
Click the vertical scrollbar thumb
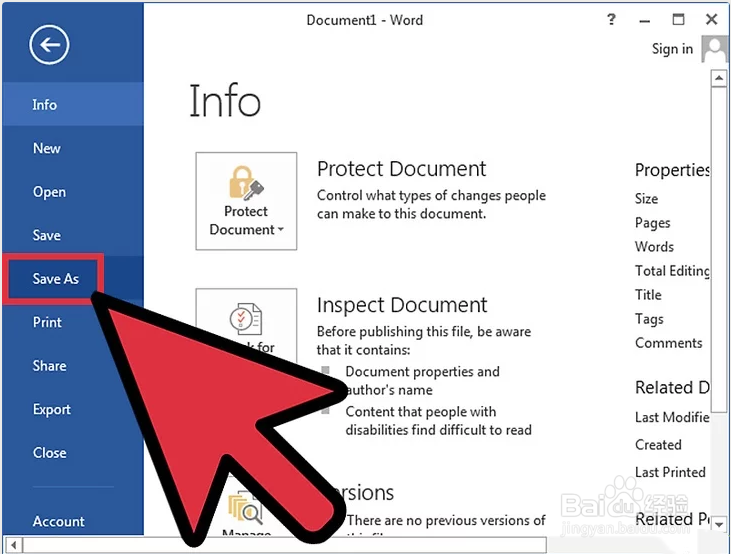click(x=719, y=249)
